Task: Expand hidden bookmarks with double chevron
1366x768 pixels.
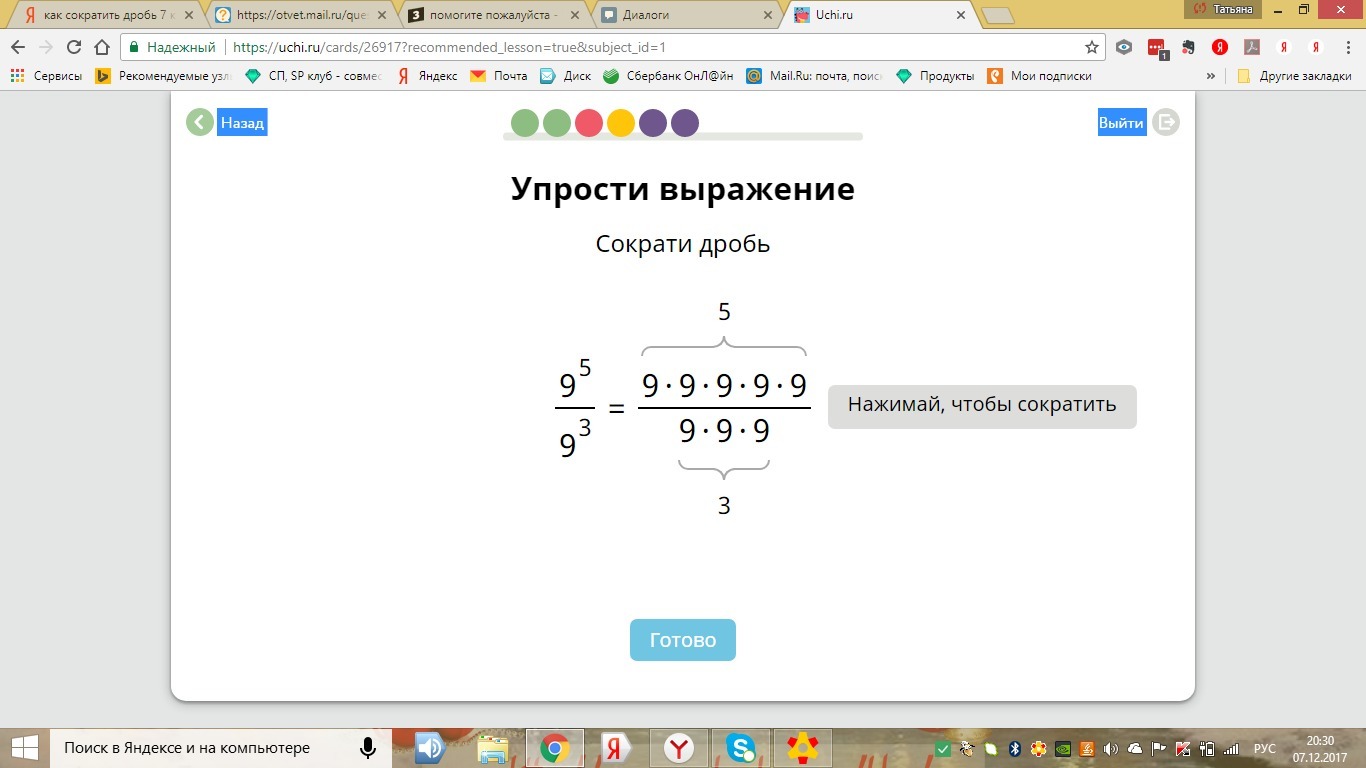Action: pyautogui.click(x=1211, y=76)
